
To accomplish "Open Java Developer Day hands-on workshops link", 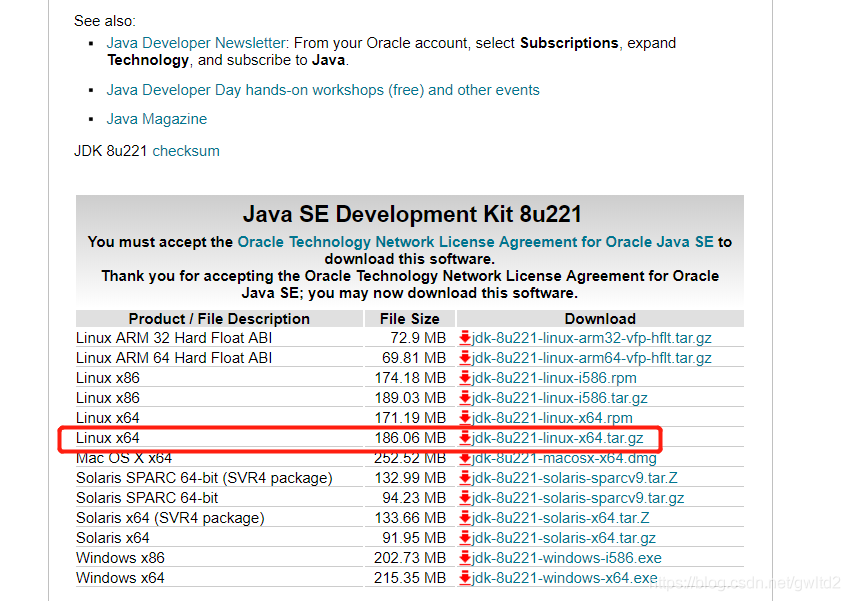I will pos(323,90).
